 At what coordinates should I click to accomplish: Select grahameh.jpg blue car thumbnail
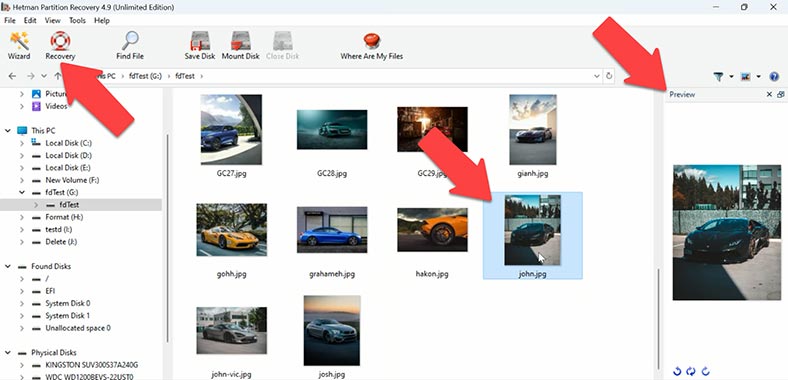tap(332, 230)
